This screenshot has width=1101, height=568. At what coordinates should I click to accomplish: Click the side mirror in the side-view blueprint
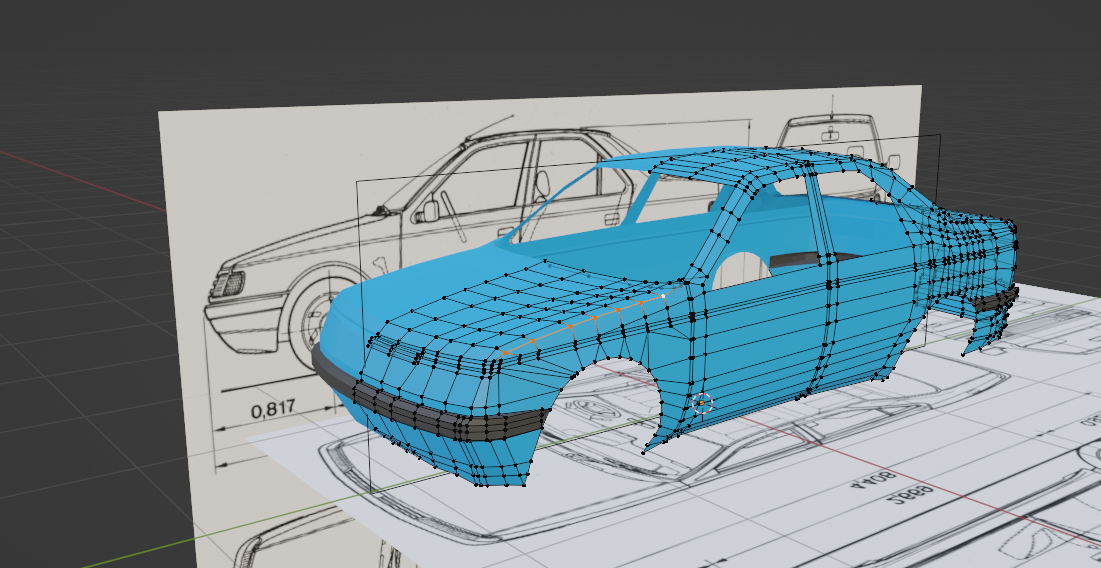(x=427, y=210)
